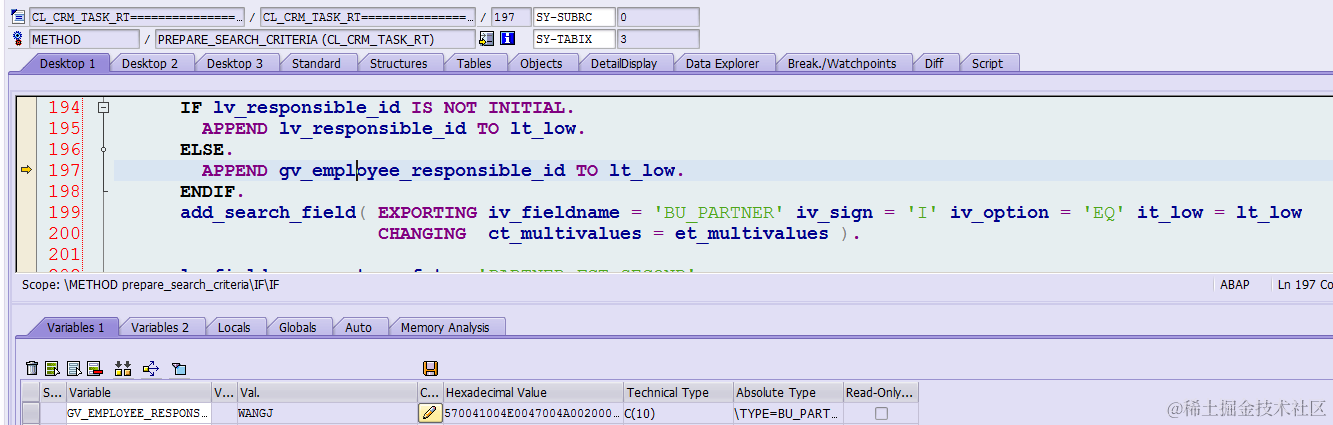Click the Technical Type column header

678,393
